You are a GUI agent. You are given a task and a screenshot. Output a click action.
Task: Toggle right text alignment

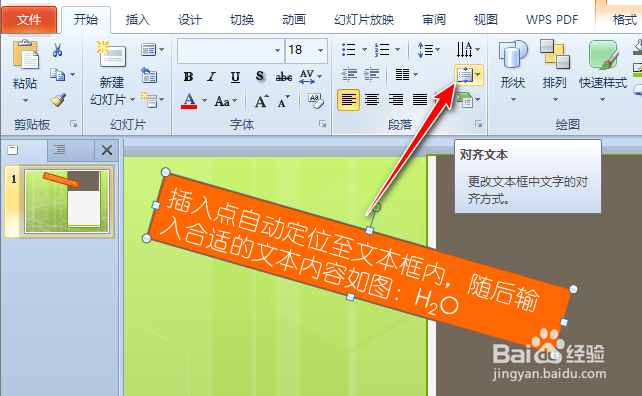click(x=396, y=100)
